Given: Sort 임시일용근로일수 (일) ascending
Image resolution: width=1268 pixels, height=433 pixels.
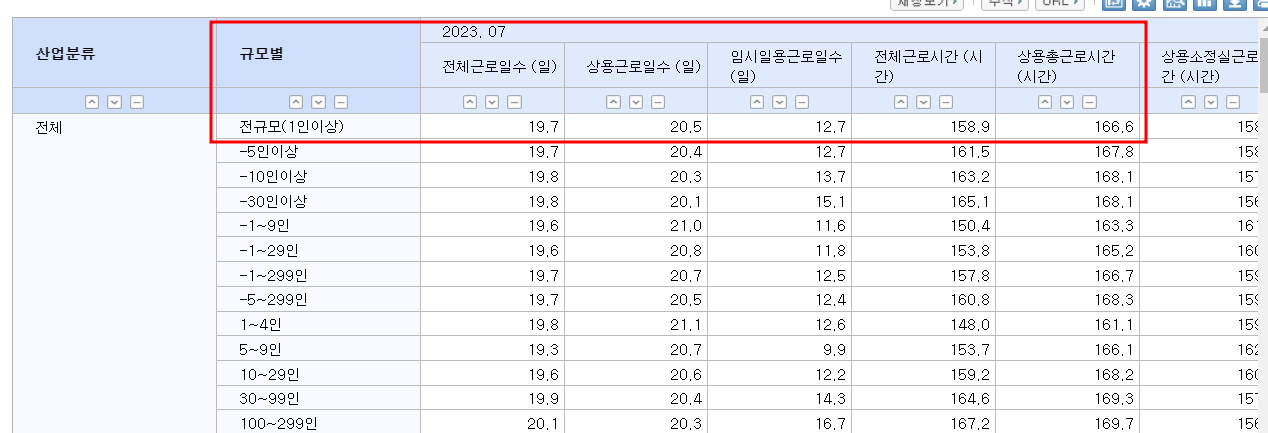Looking at the screenshot, I should click(758, 101).
